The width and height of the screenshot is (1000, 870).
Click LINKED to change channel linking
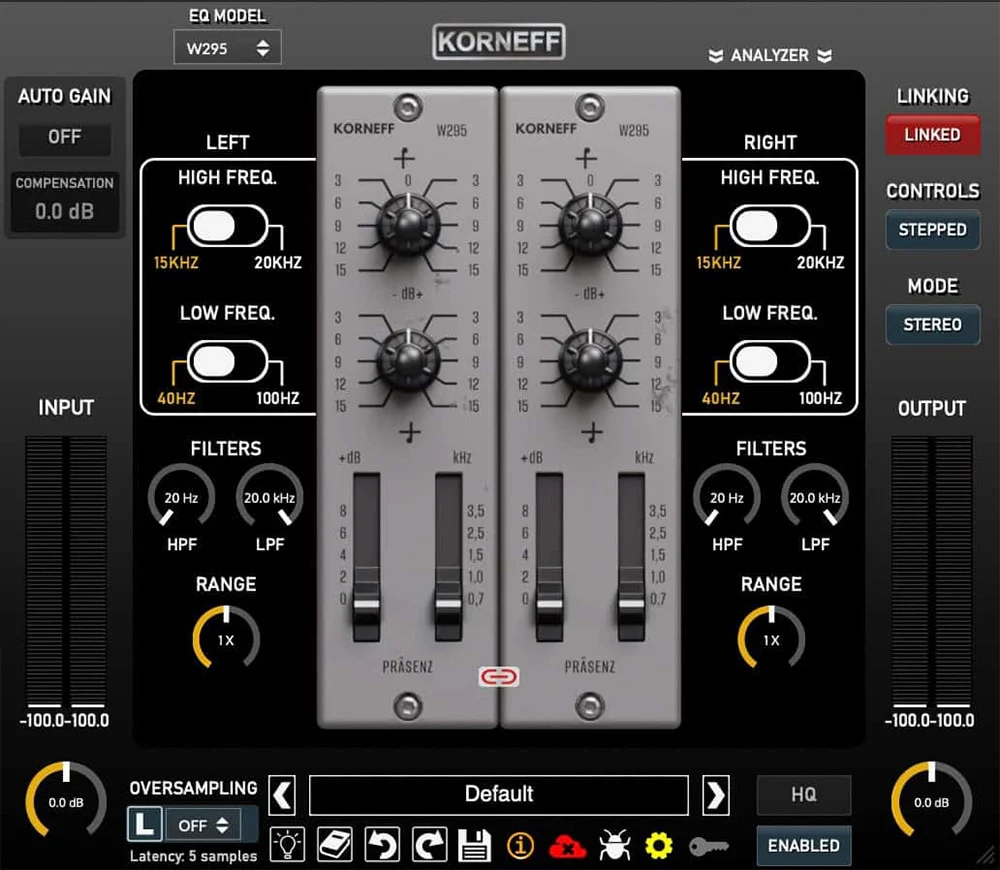[x=932, y=135]
